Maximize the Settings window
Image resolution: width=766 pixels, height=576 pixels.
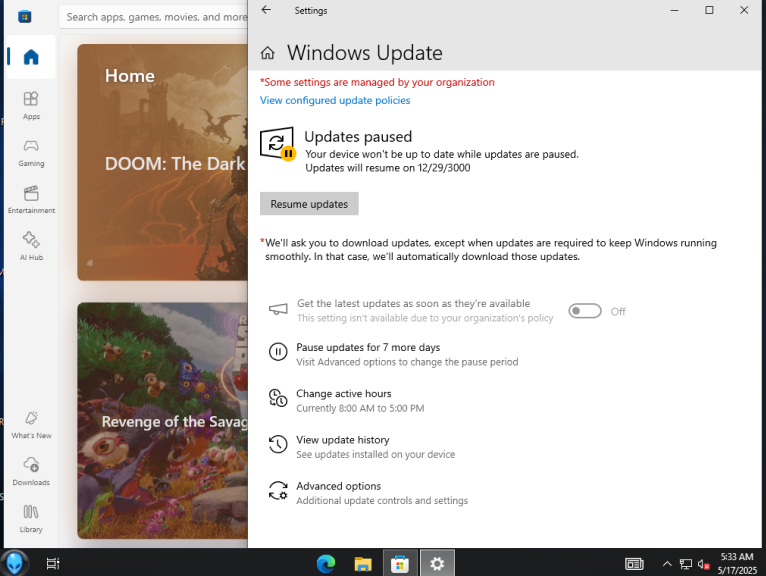tap(709, 10)
